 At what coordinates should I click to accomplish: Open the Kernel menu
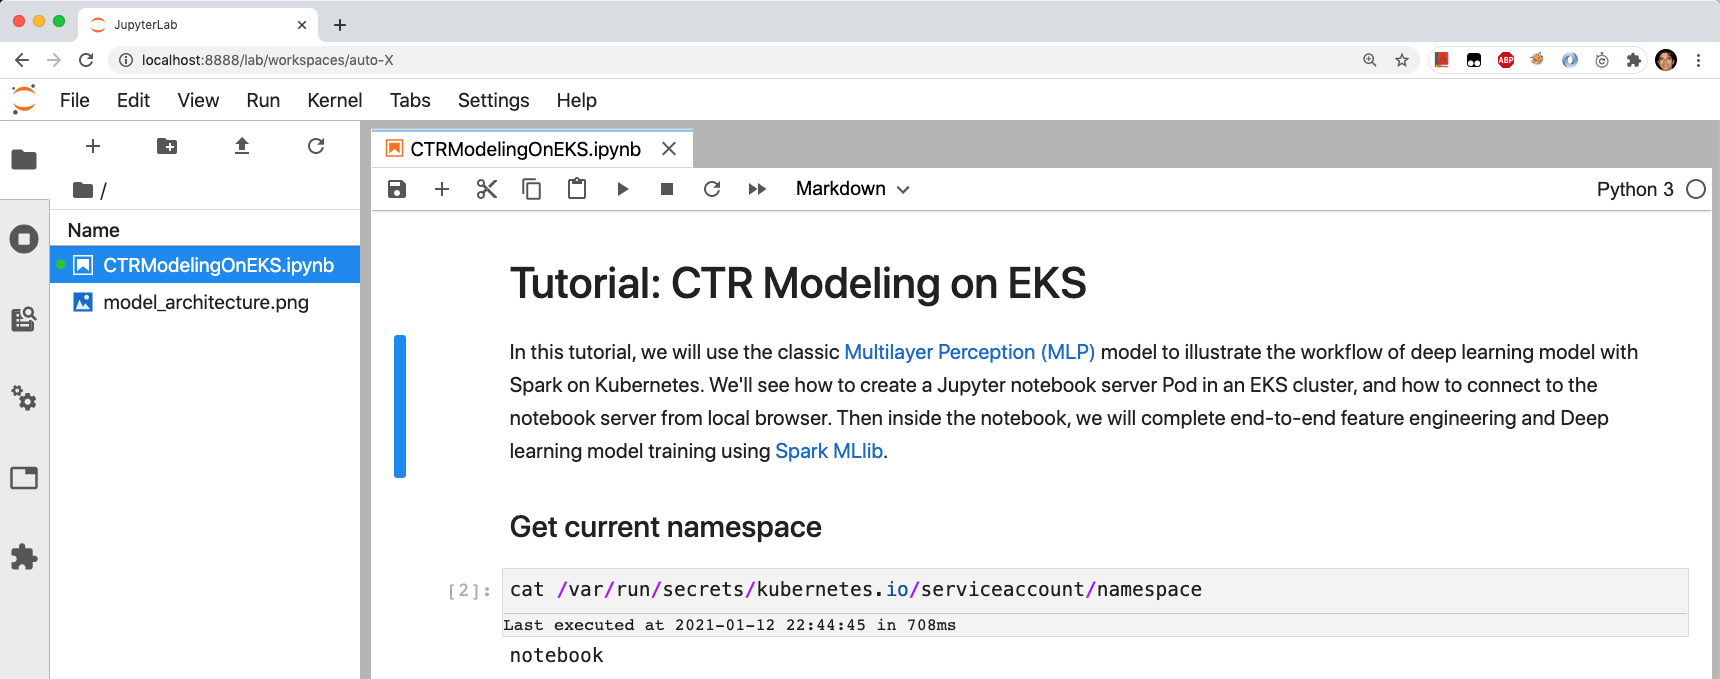pyautogui.click(x=335, y=100)
